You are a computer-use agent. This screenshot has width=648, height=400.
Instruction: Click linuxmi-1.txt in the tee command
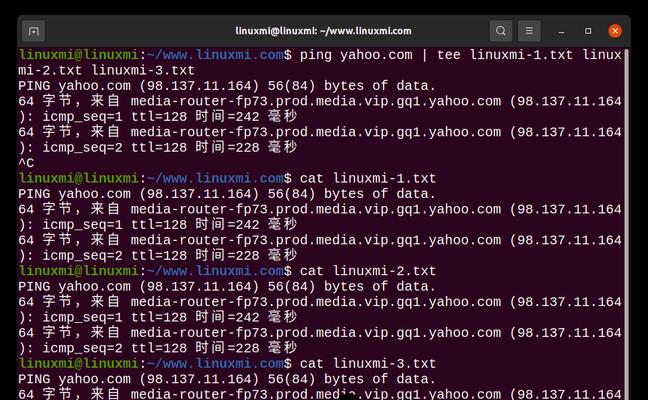[522, 55]
